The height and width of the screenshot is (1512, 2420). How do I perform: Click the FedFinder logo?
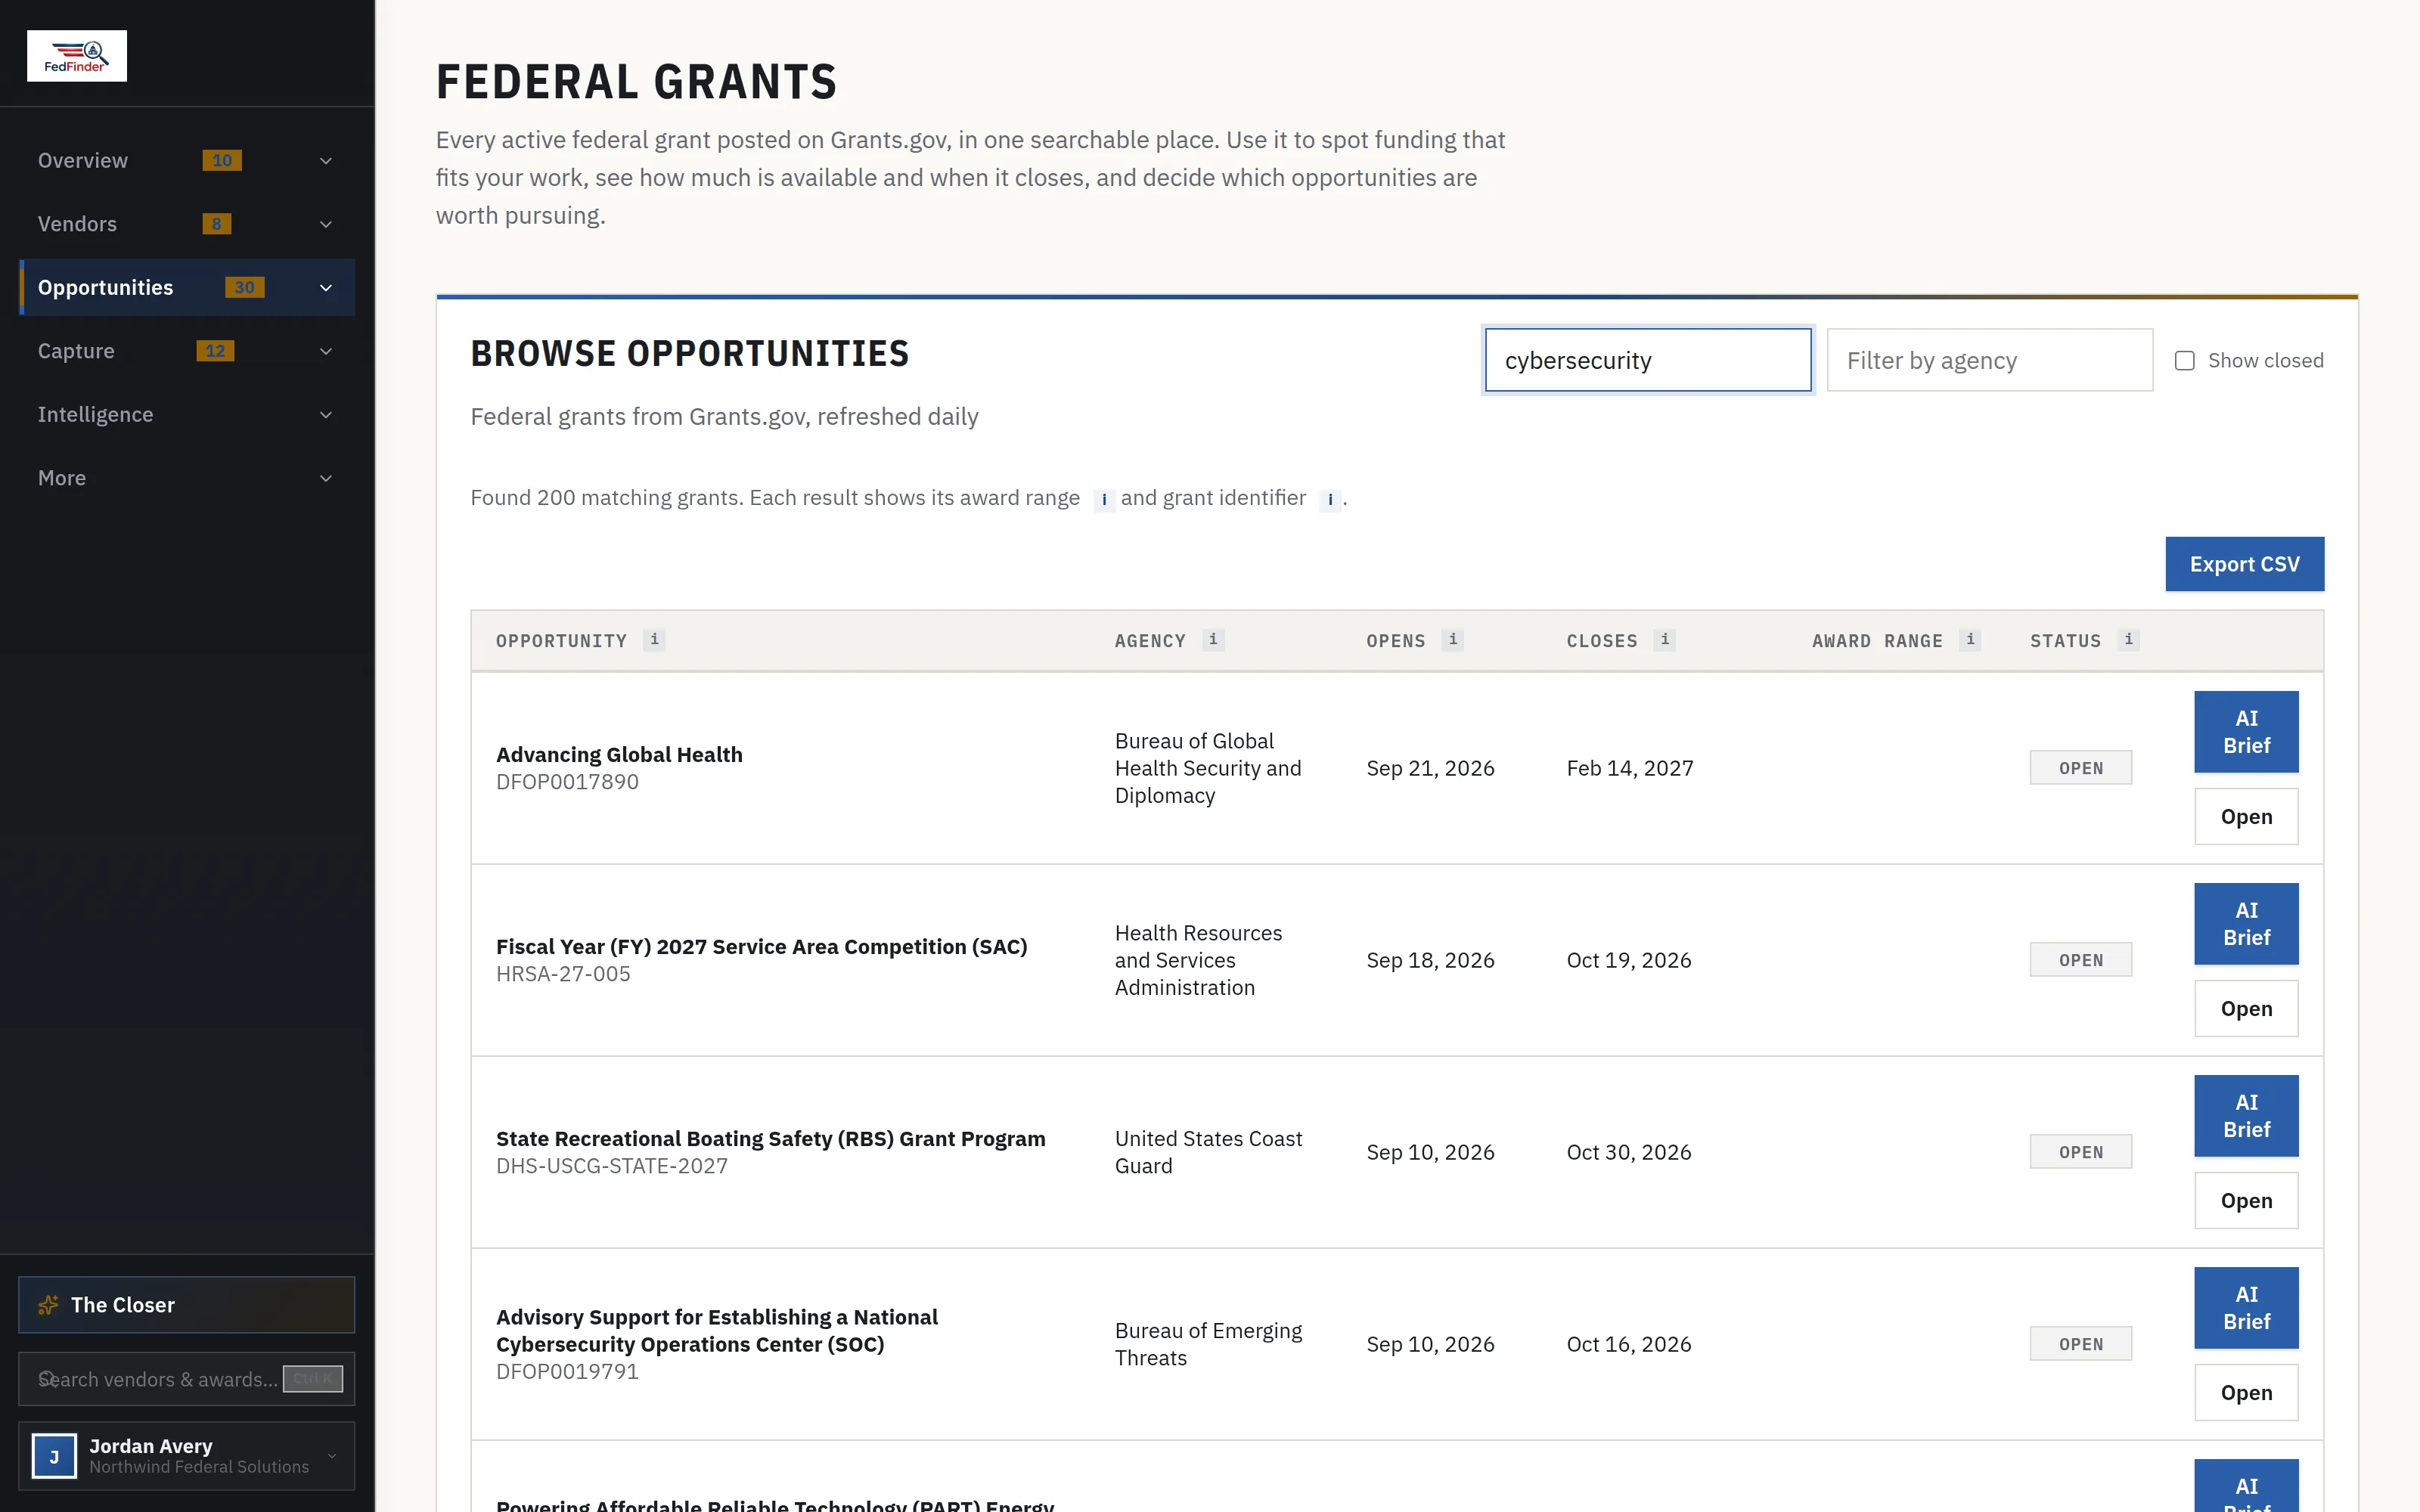(77, 56)
